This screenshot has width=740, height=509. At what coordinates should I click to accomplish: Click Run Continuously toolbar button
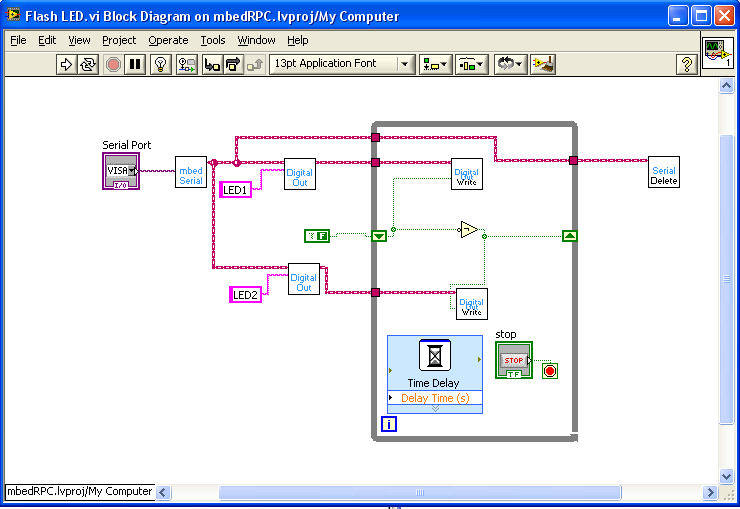pyautogui.click(x=89, y=64)
